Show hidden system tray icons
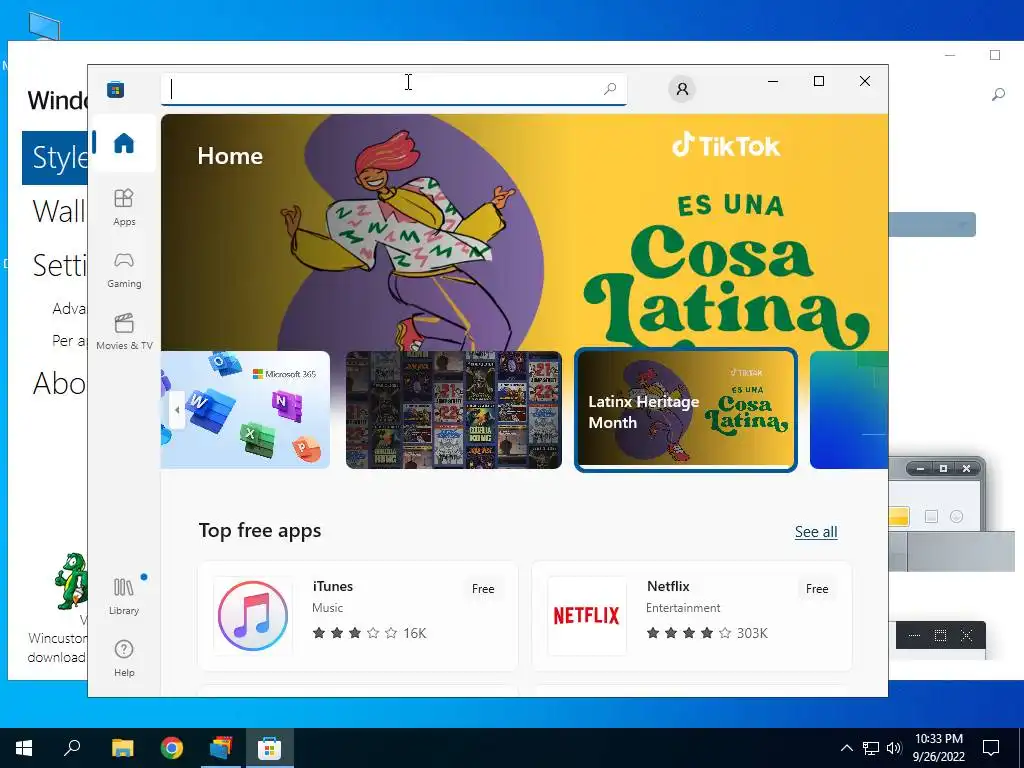 pyautogui.click(x=846, y=748)
